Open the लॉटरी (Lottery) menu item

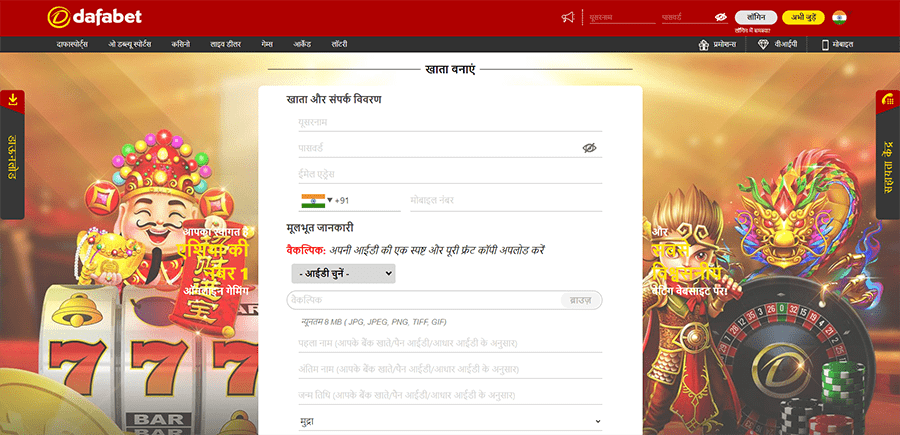(x=339, y=45)
